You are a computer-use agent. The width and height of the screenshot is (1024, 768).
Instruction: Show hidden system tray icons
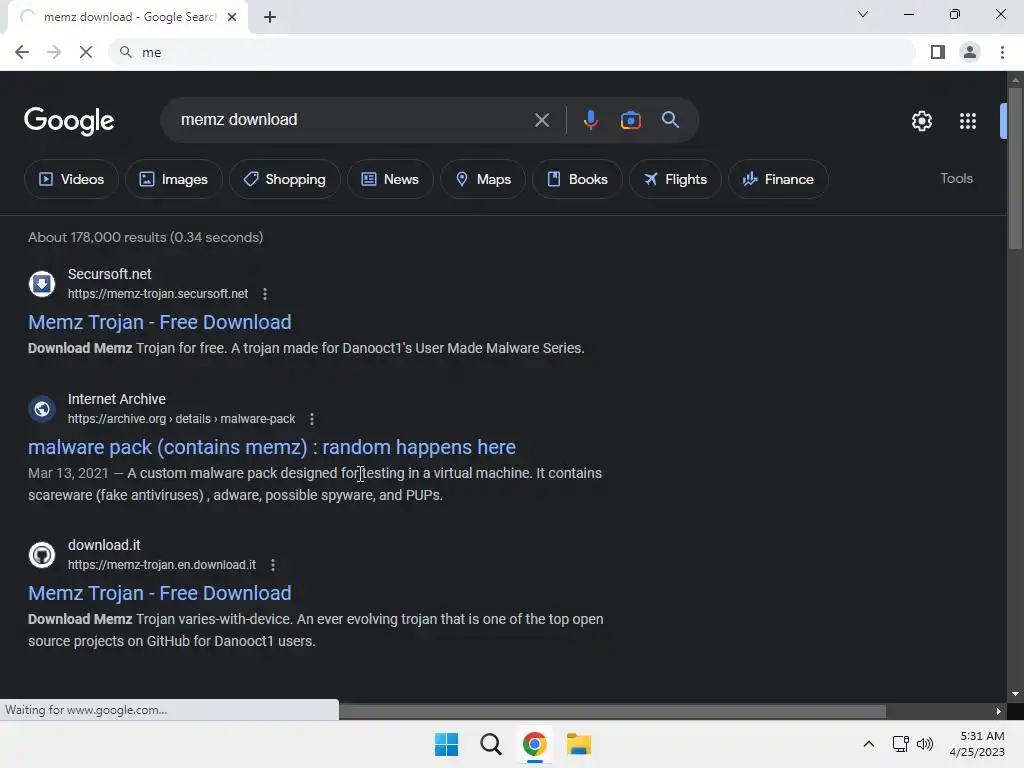[x=869, y=744]
